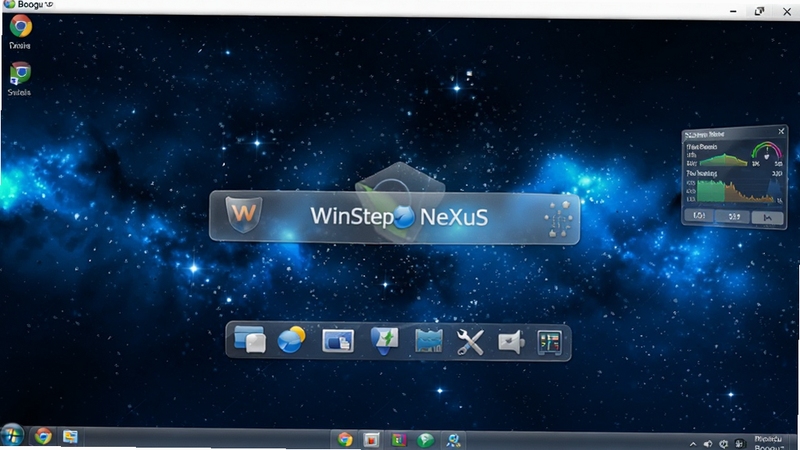Open Chrome pinned next to Start orb

click(x=43, y=436)
